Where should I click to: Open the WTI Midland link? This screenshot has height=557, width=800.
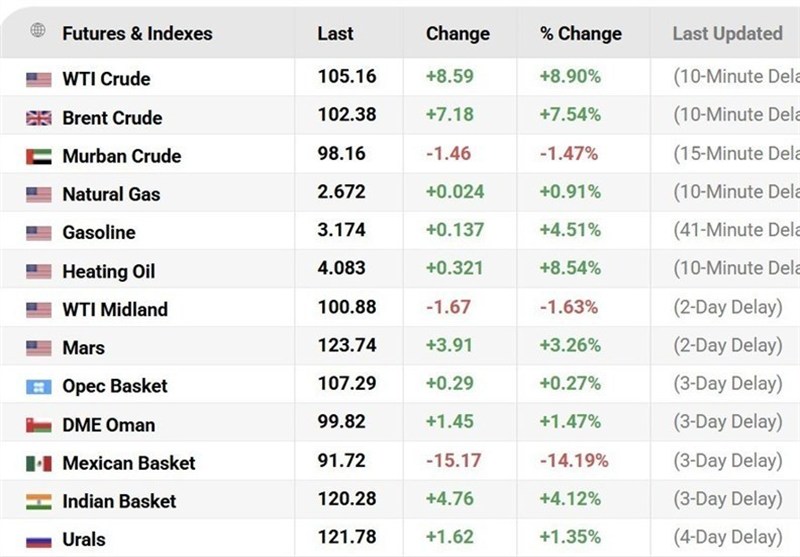tap(115, 309)
